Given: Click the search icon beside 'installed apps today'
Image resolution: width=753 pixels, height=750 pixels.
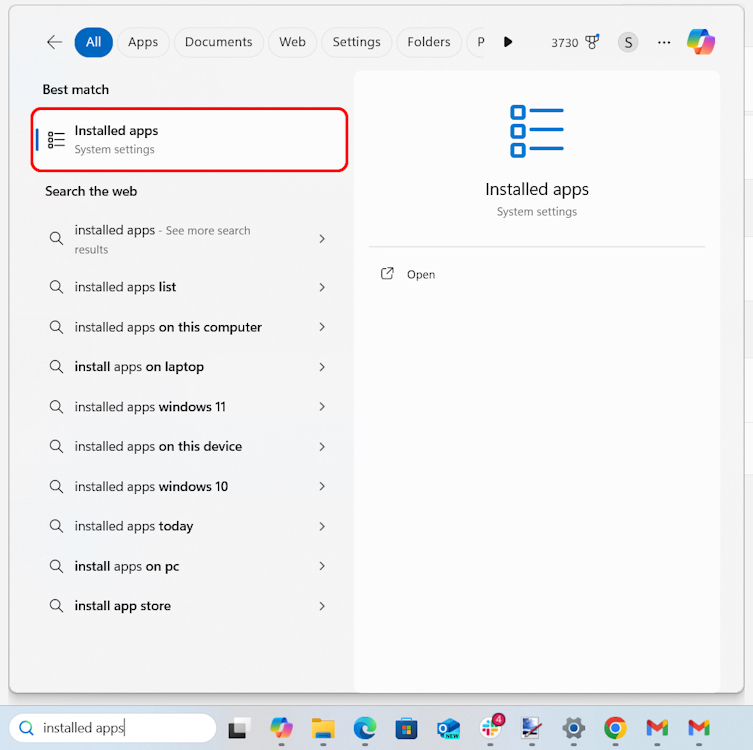Looking at the screenshot, I should (56, 526).
